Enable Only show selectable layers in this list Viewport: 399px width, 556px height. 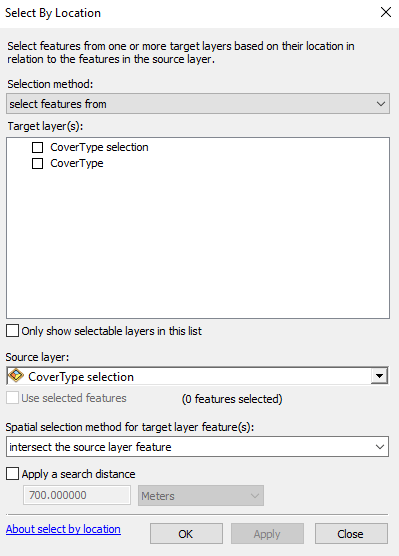click(x=12, y=331)
